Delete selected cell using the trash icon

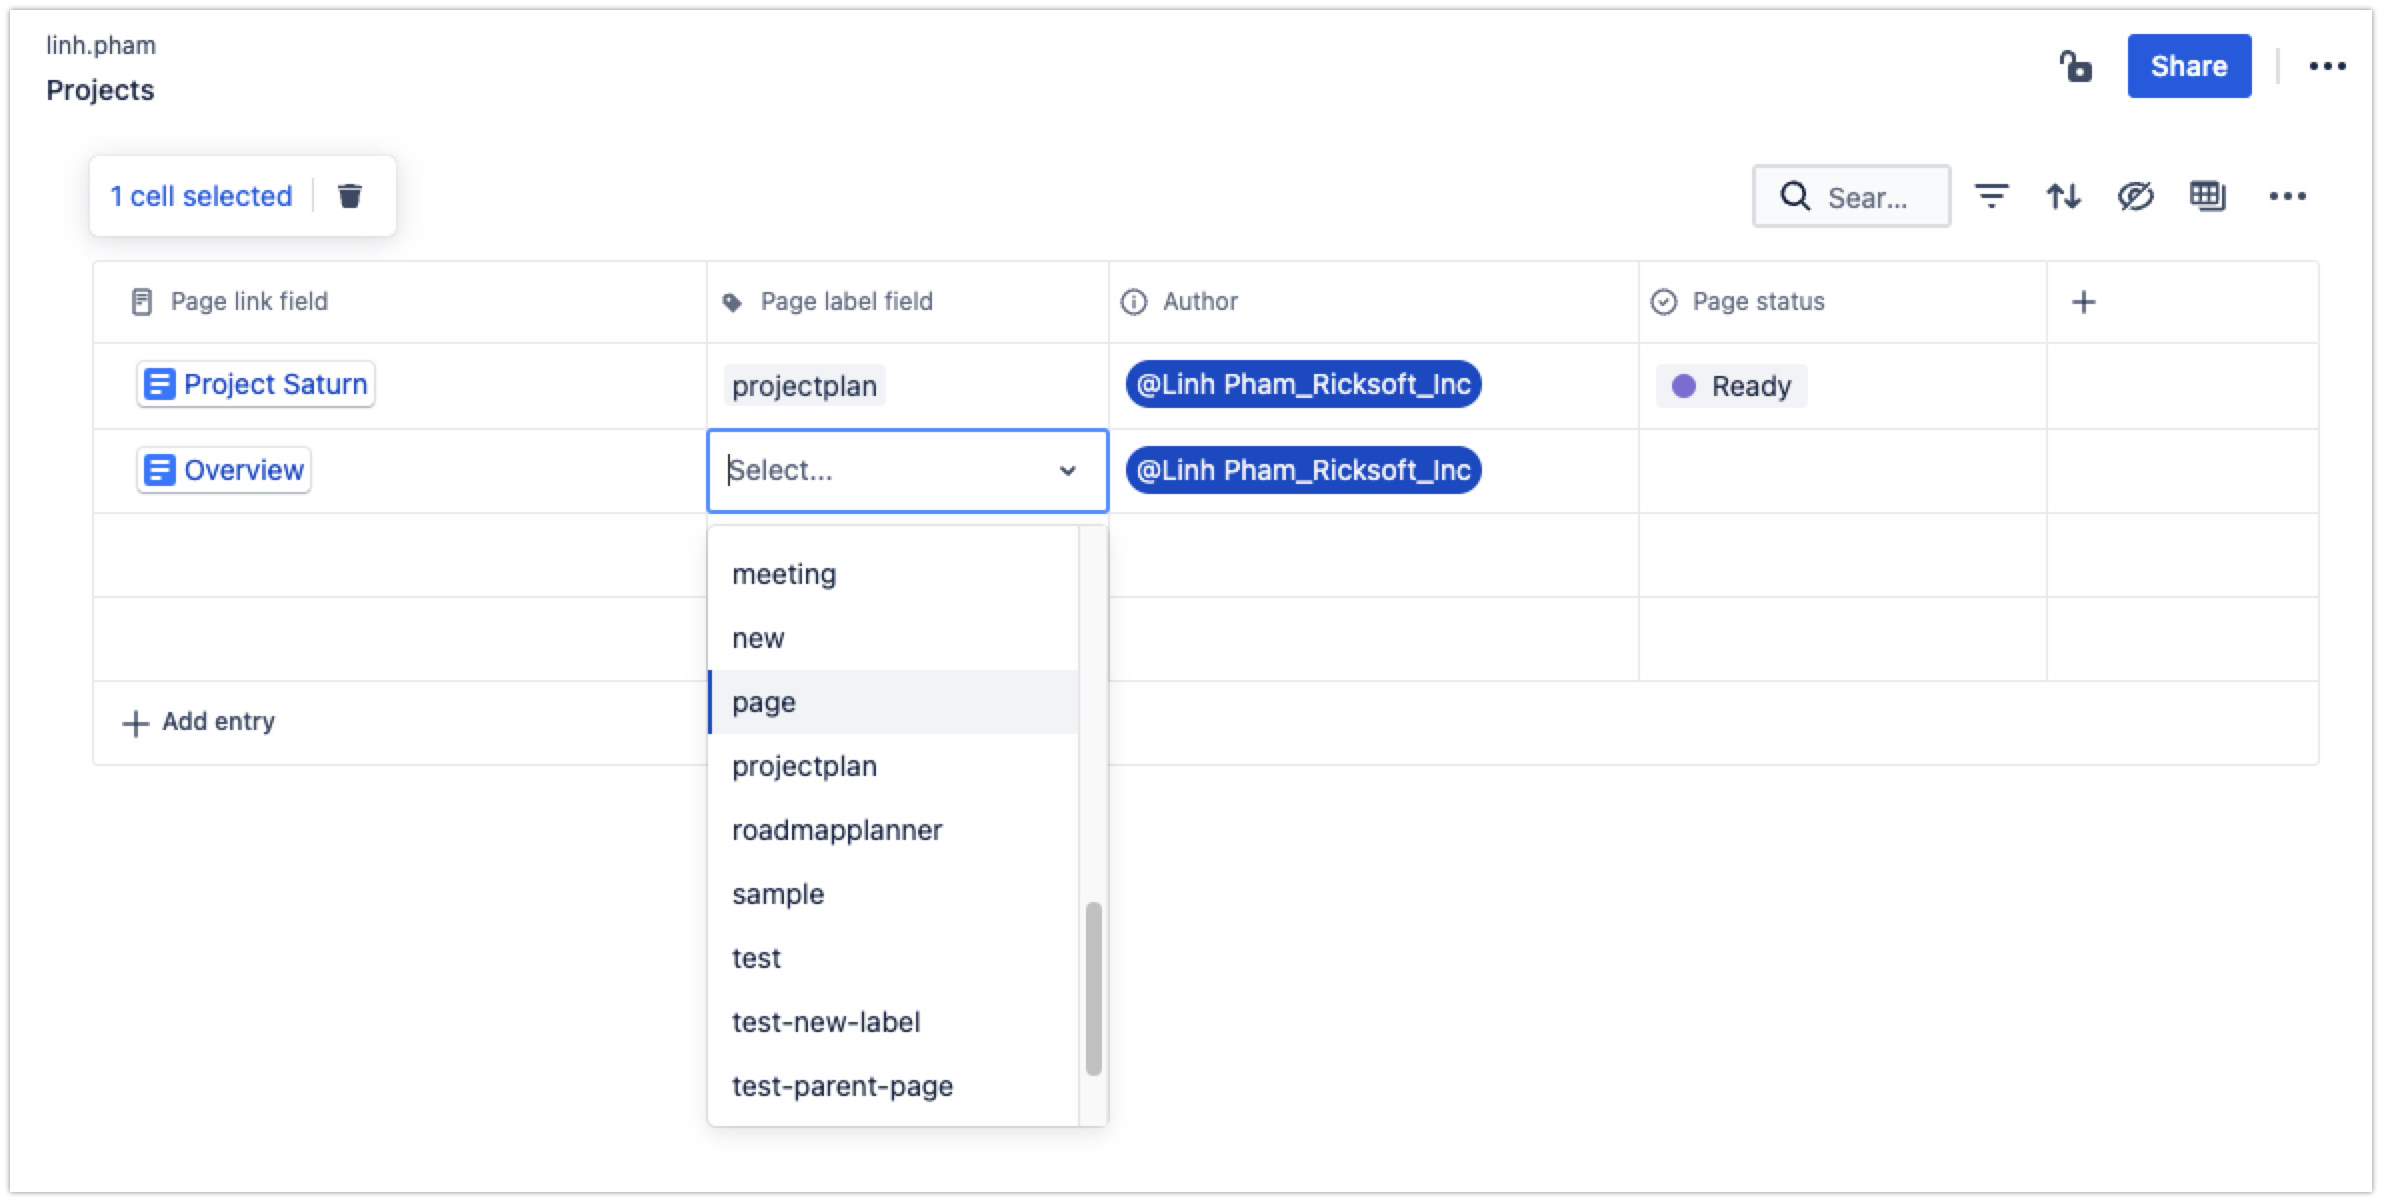pyautogui.click(x=350, y=195)
